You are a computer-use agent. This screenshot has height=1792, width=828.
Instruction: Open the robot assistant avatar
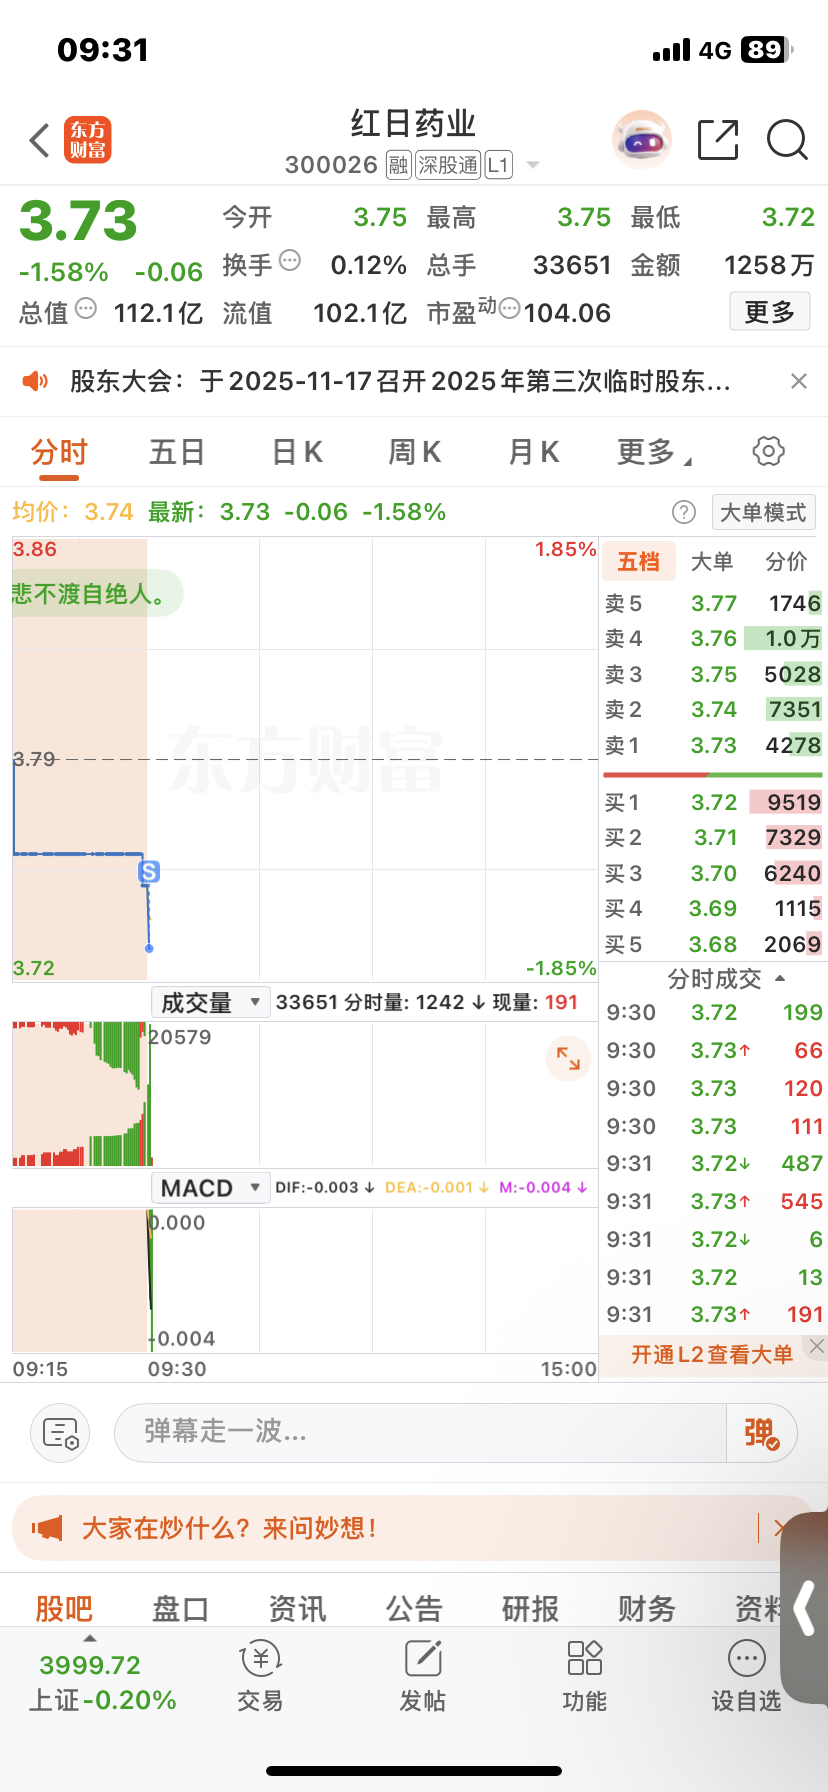tap(641, 140)
